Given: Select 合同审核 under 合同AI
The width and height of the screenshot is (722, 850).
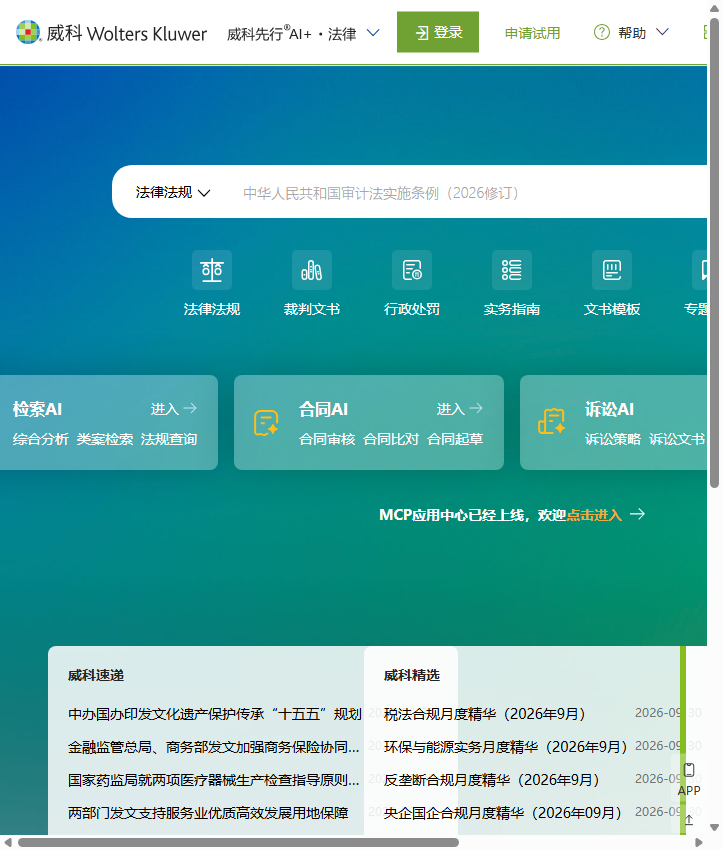Looking at the screenshot, I should tap(327, 439).
